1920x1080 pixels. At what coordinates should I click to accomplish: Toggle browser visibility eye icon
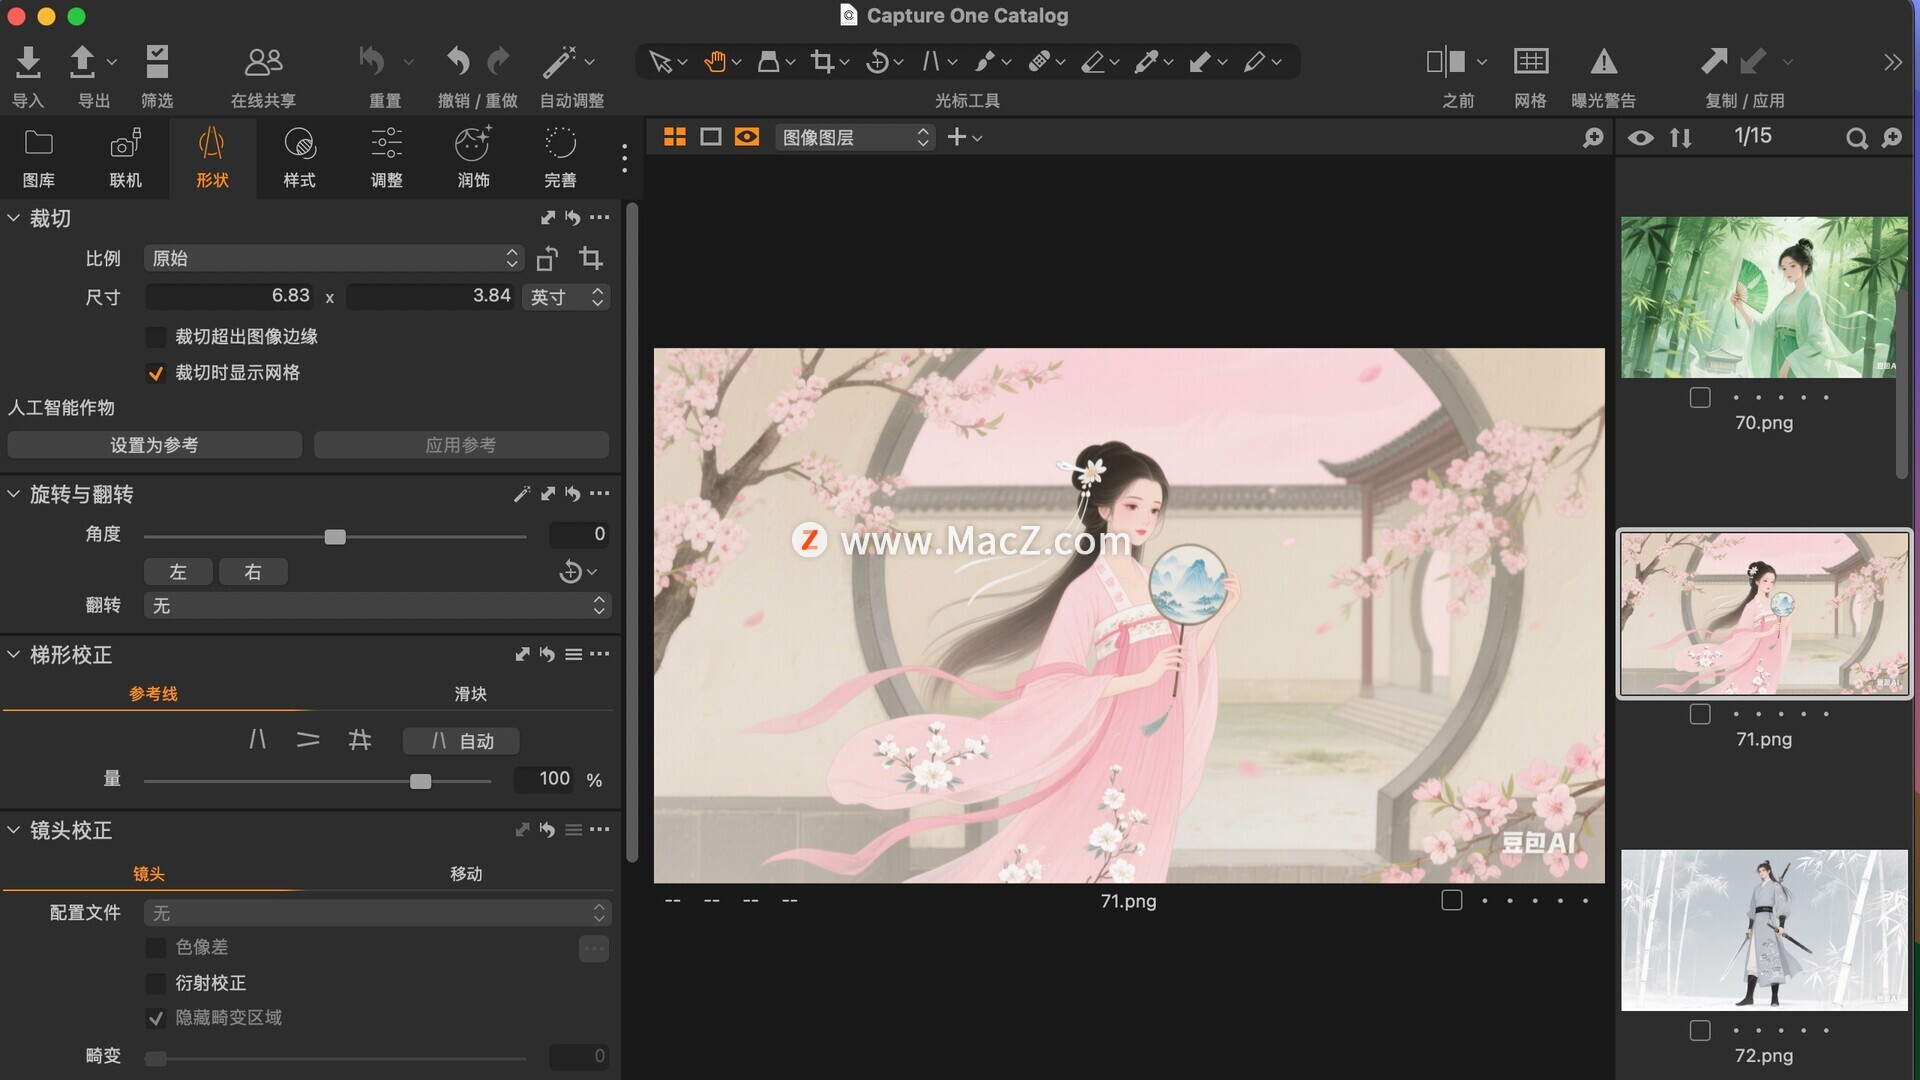1640,138
